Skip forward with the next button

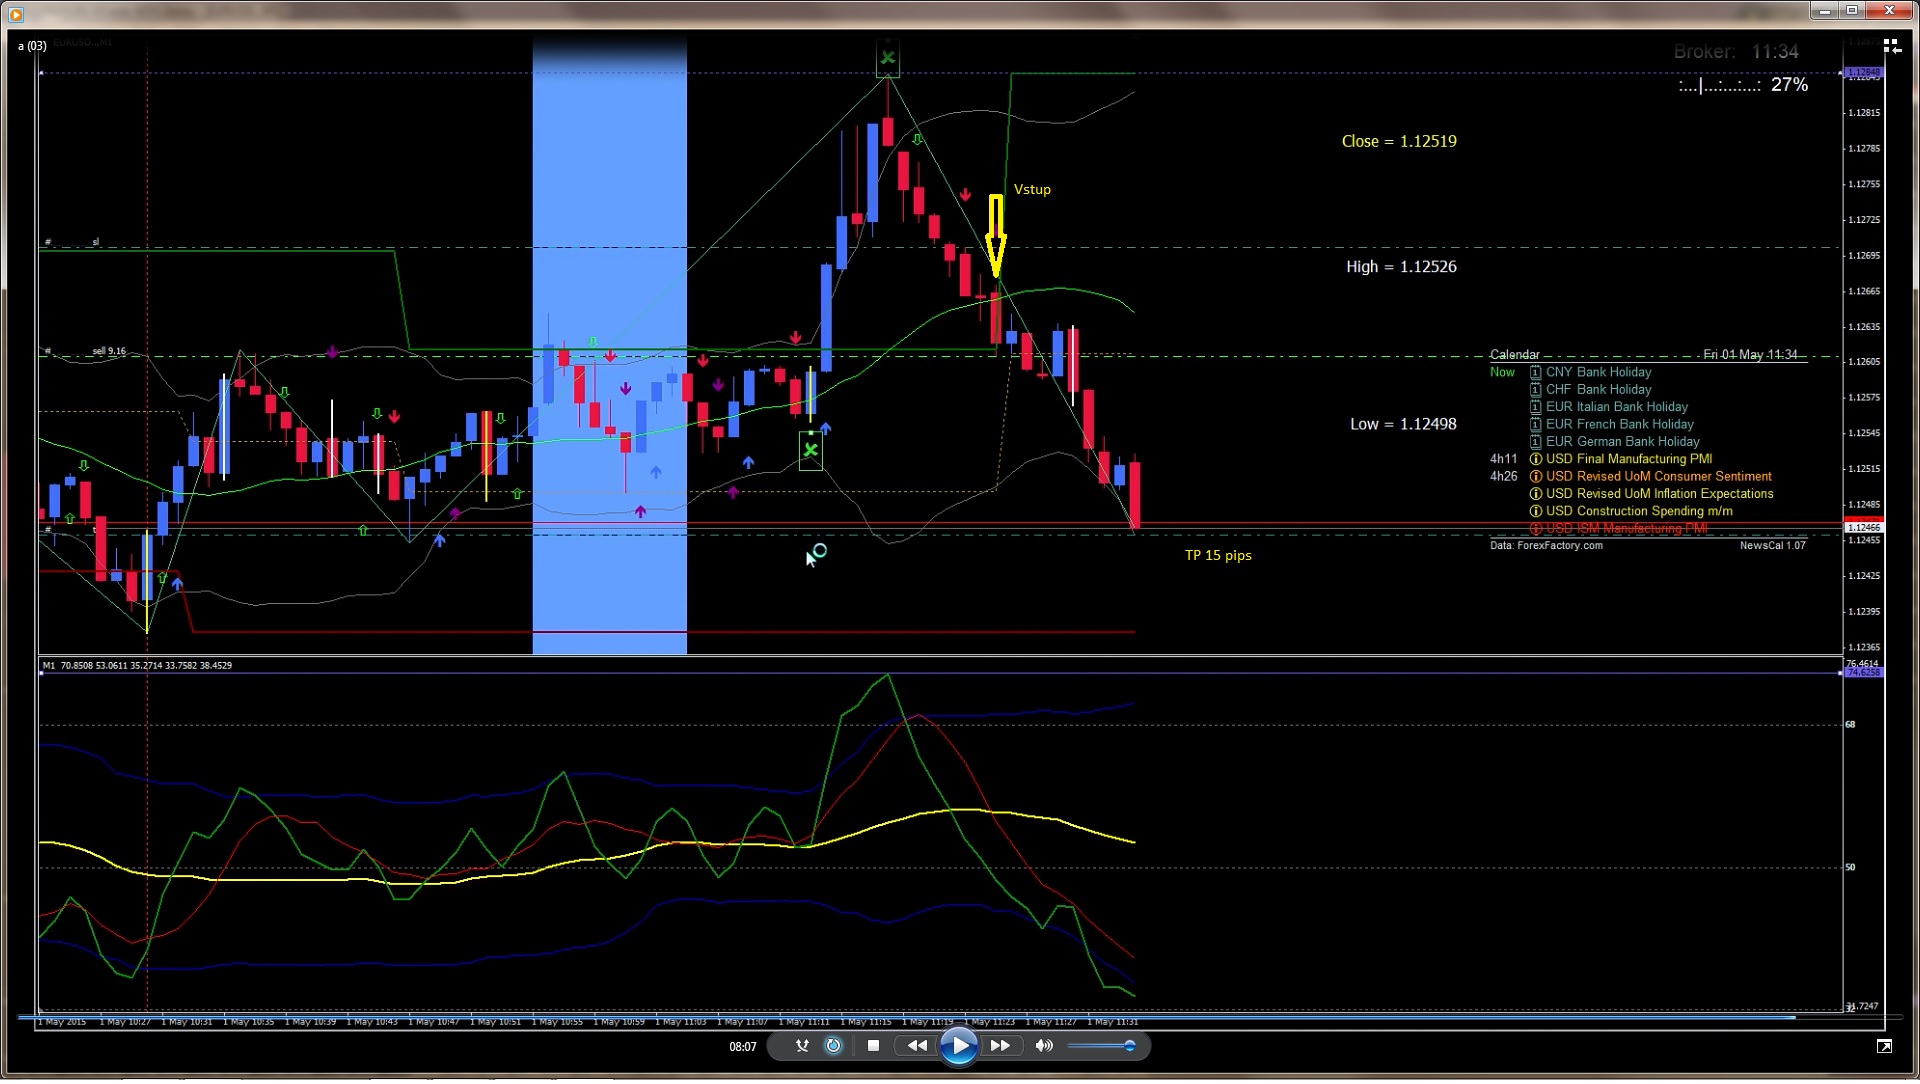point(1000,1046)
